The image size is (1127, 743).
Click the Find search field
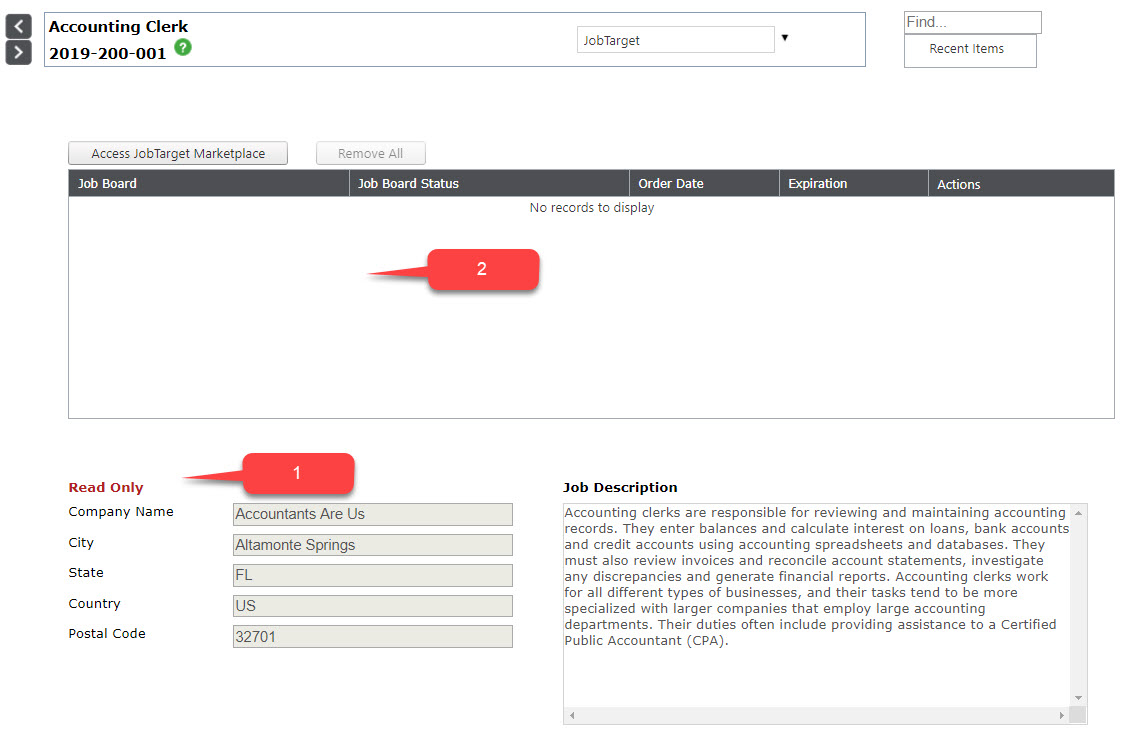972,22
